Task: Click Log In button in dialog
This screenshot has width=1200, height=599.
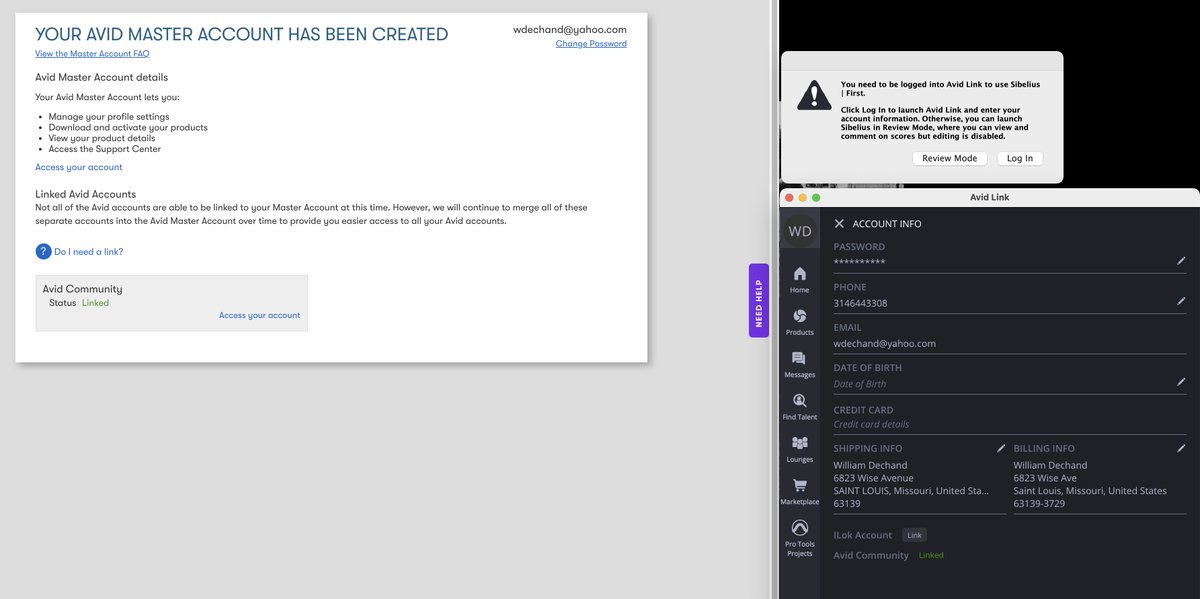Action: (1020, 158)
